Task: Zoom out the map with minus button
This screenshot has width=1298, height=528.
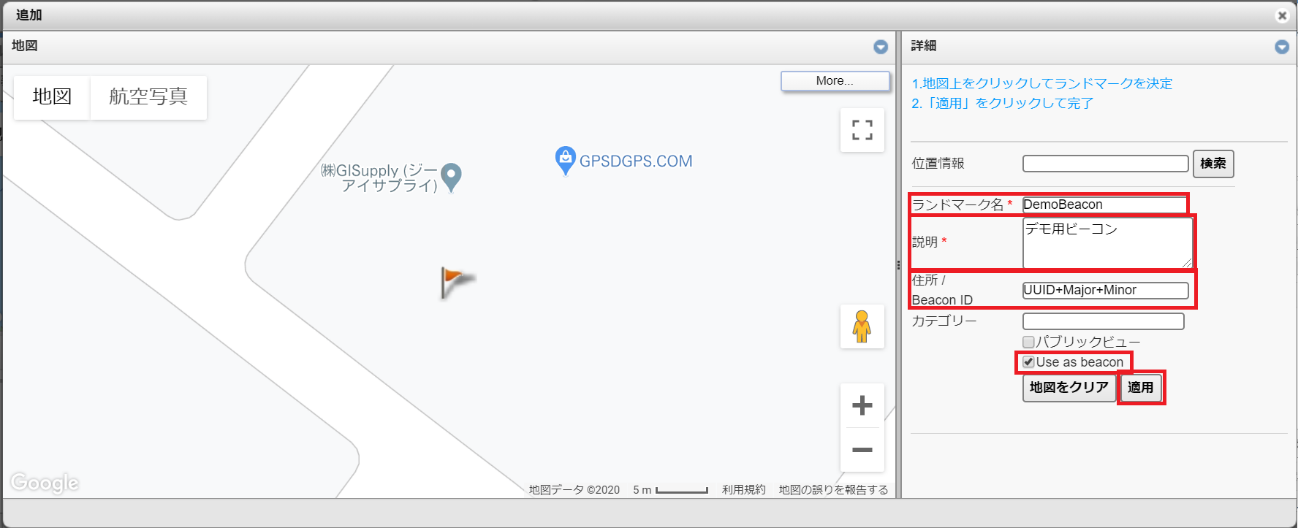Action: pyautogui.click(x=861, y=450)
